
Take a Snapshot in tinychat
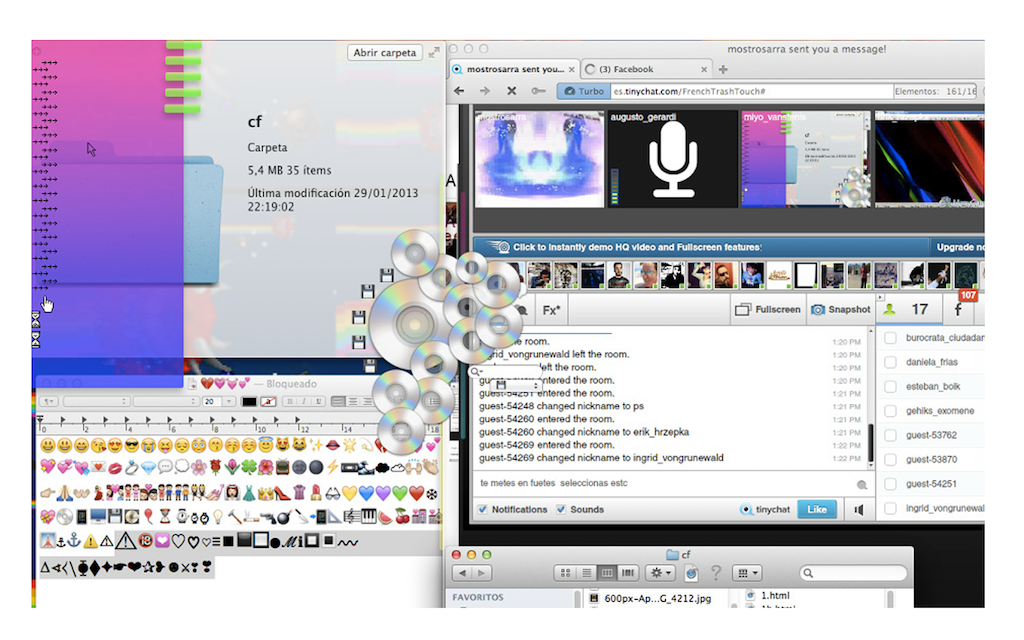pyautogui.click(x=840, y=310)
